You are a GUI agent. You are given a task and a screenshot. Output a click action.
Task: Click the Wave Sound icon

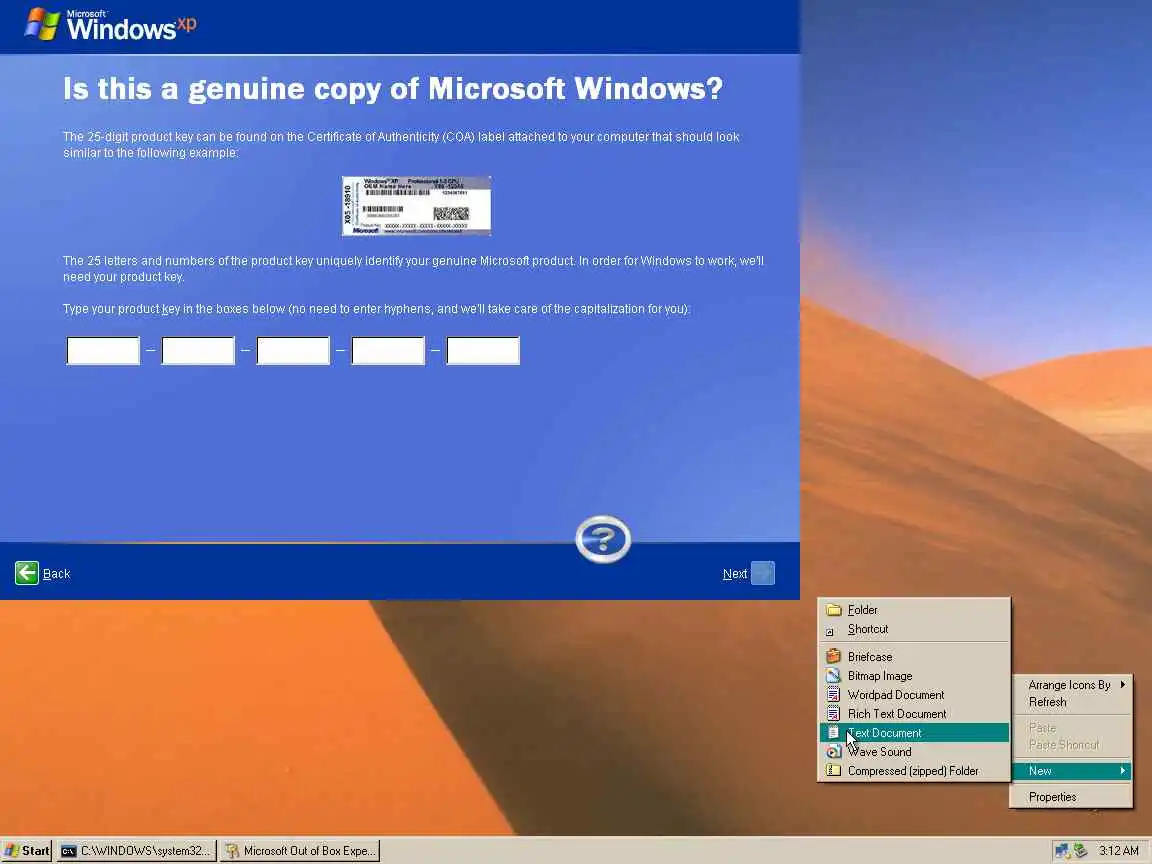(x=833, y=752)
